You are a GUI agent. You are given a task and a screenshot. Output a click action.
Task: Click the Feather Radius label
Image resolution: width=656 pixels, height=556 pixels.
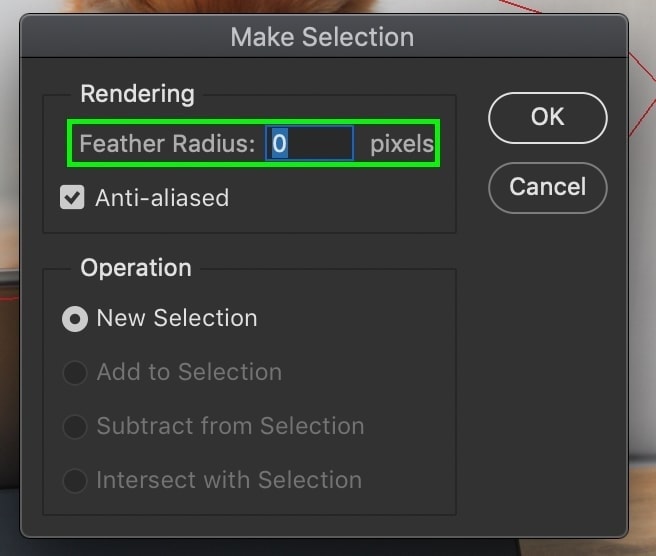(167, 143)
